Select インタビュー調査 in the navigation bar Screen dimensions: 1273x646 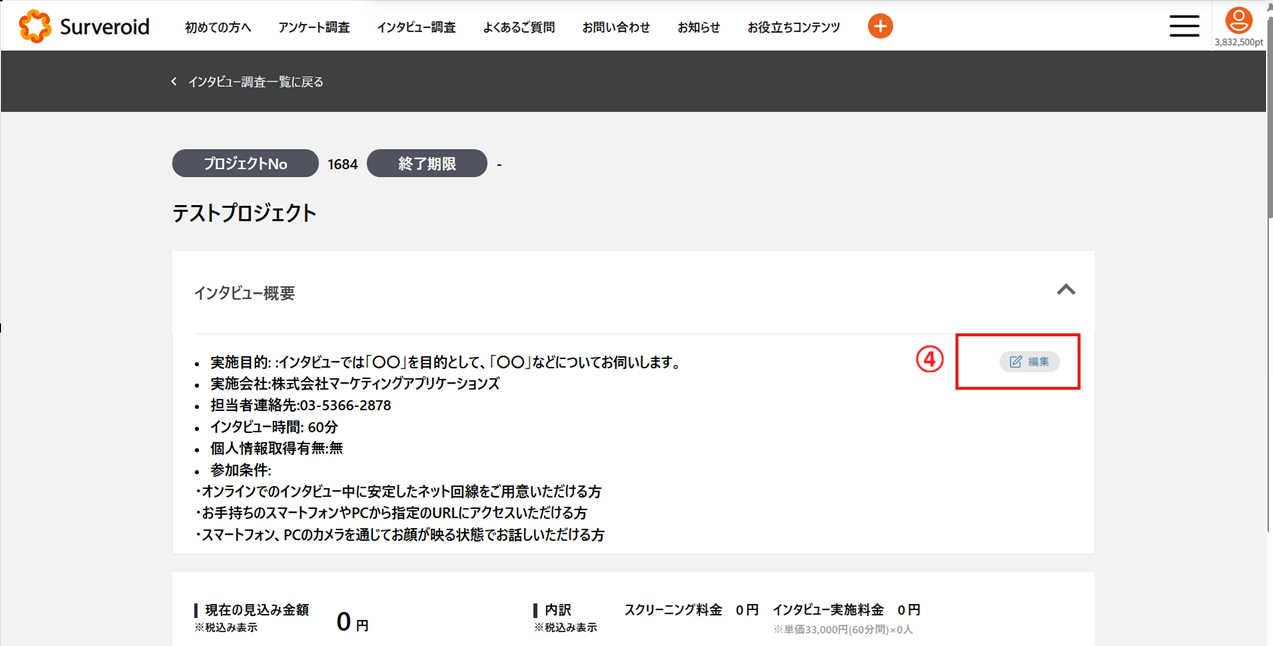pyautogui.click(x=416, y=28)
